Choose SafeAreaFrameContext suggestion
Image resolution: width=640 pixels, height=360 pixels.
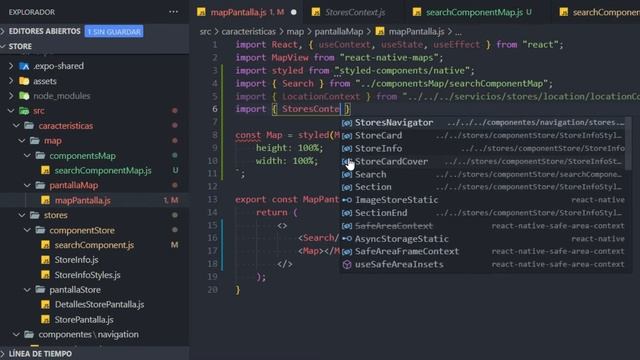click(x=483, y=251)
